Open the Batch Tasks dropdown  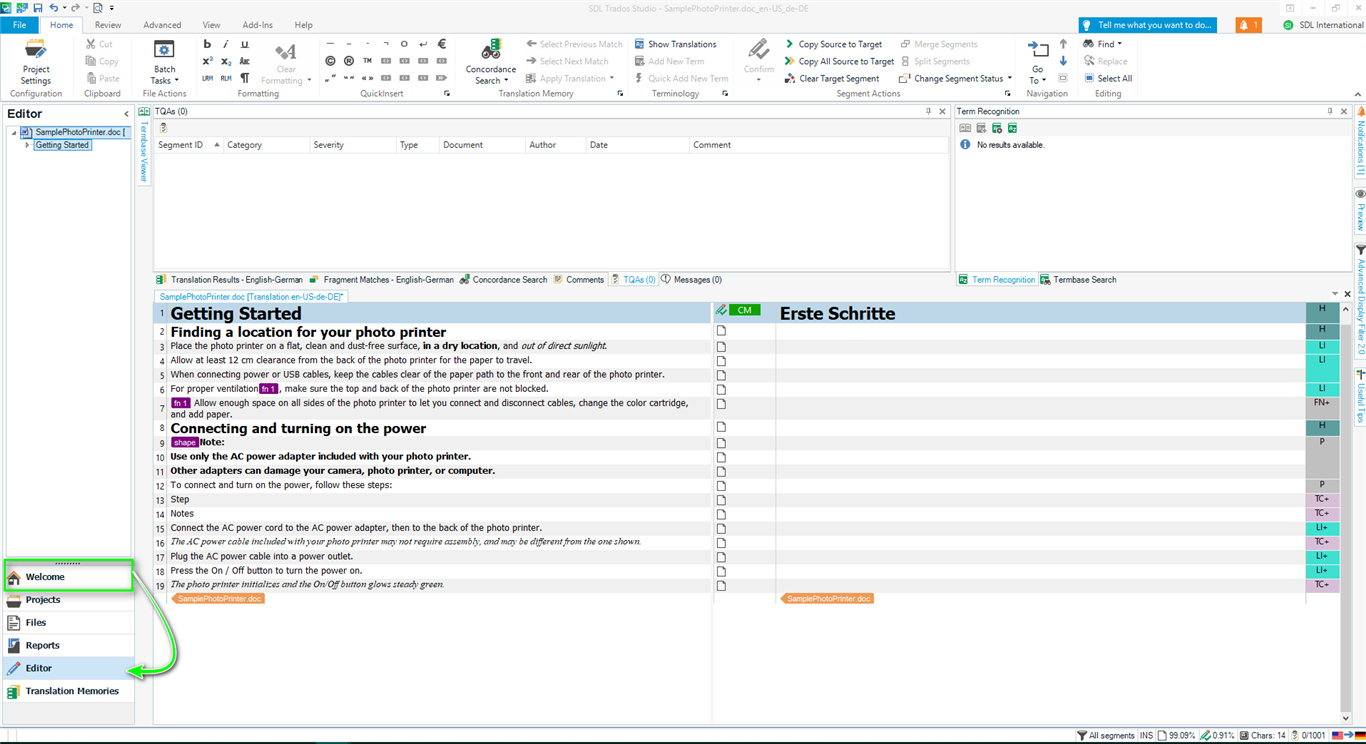click(x=164, y=64)
